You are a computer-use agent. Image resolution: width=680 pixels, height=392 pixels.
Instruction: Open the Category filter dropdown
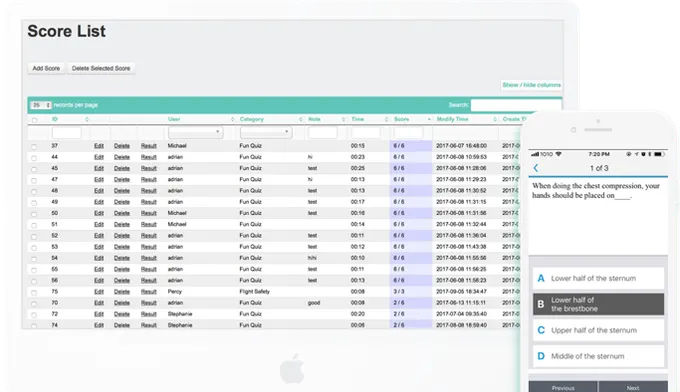coord(266,132)
